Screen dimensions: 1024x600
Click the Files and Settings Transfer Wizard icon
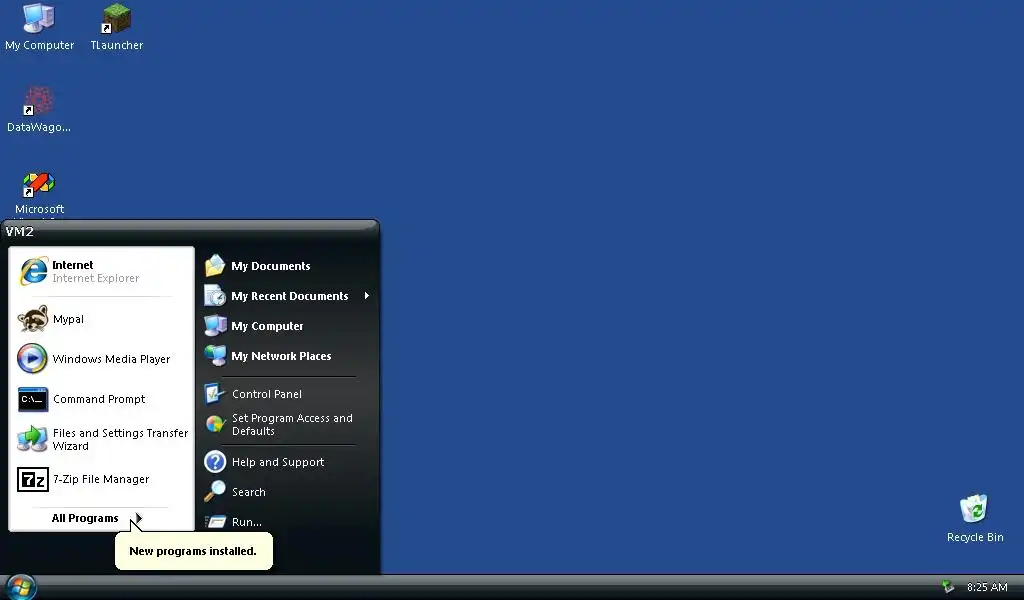(33, 439)
